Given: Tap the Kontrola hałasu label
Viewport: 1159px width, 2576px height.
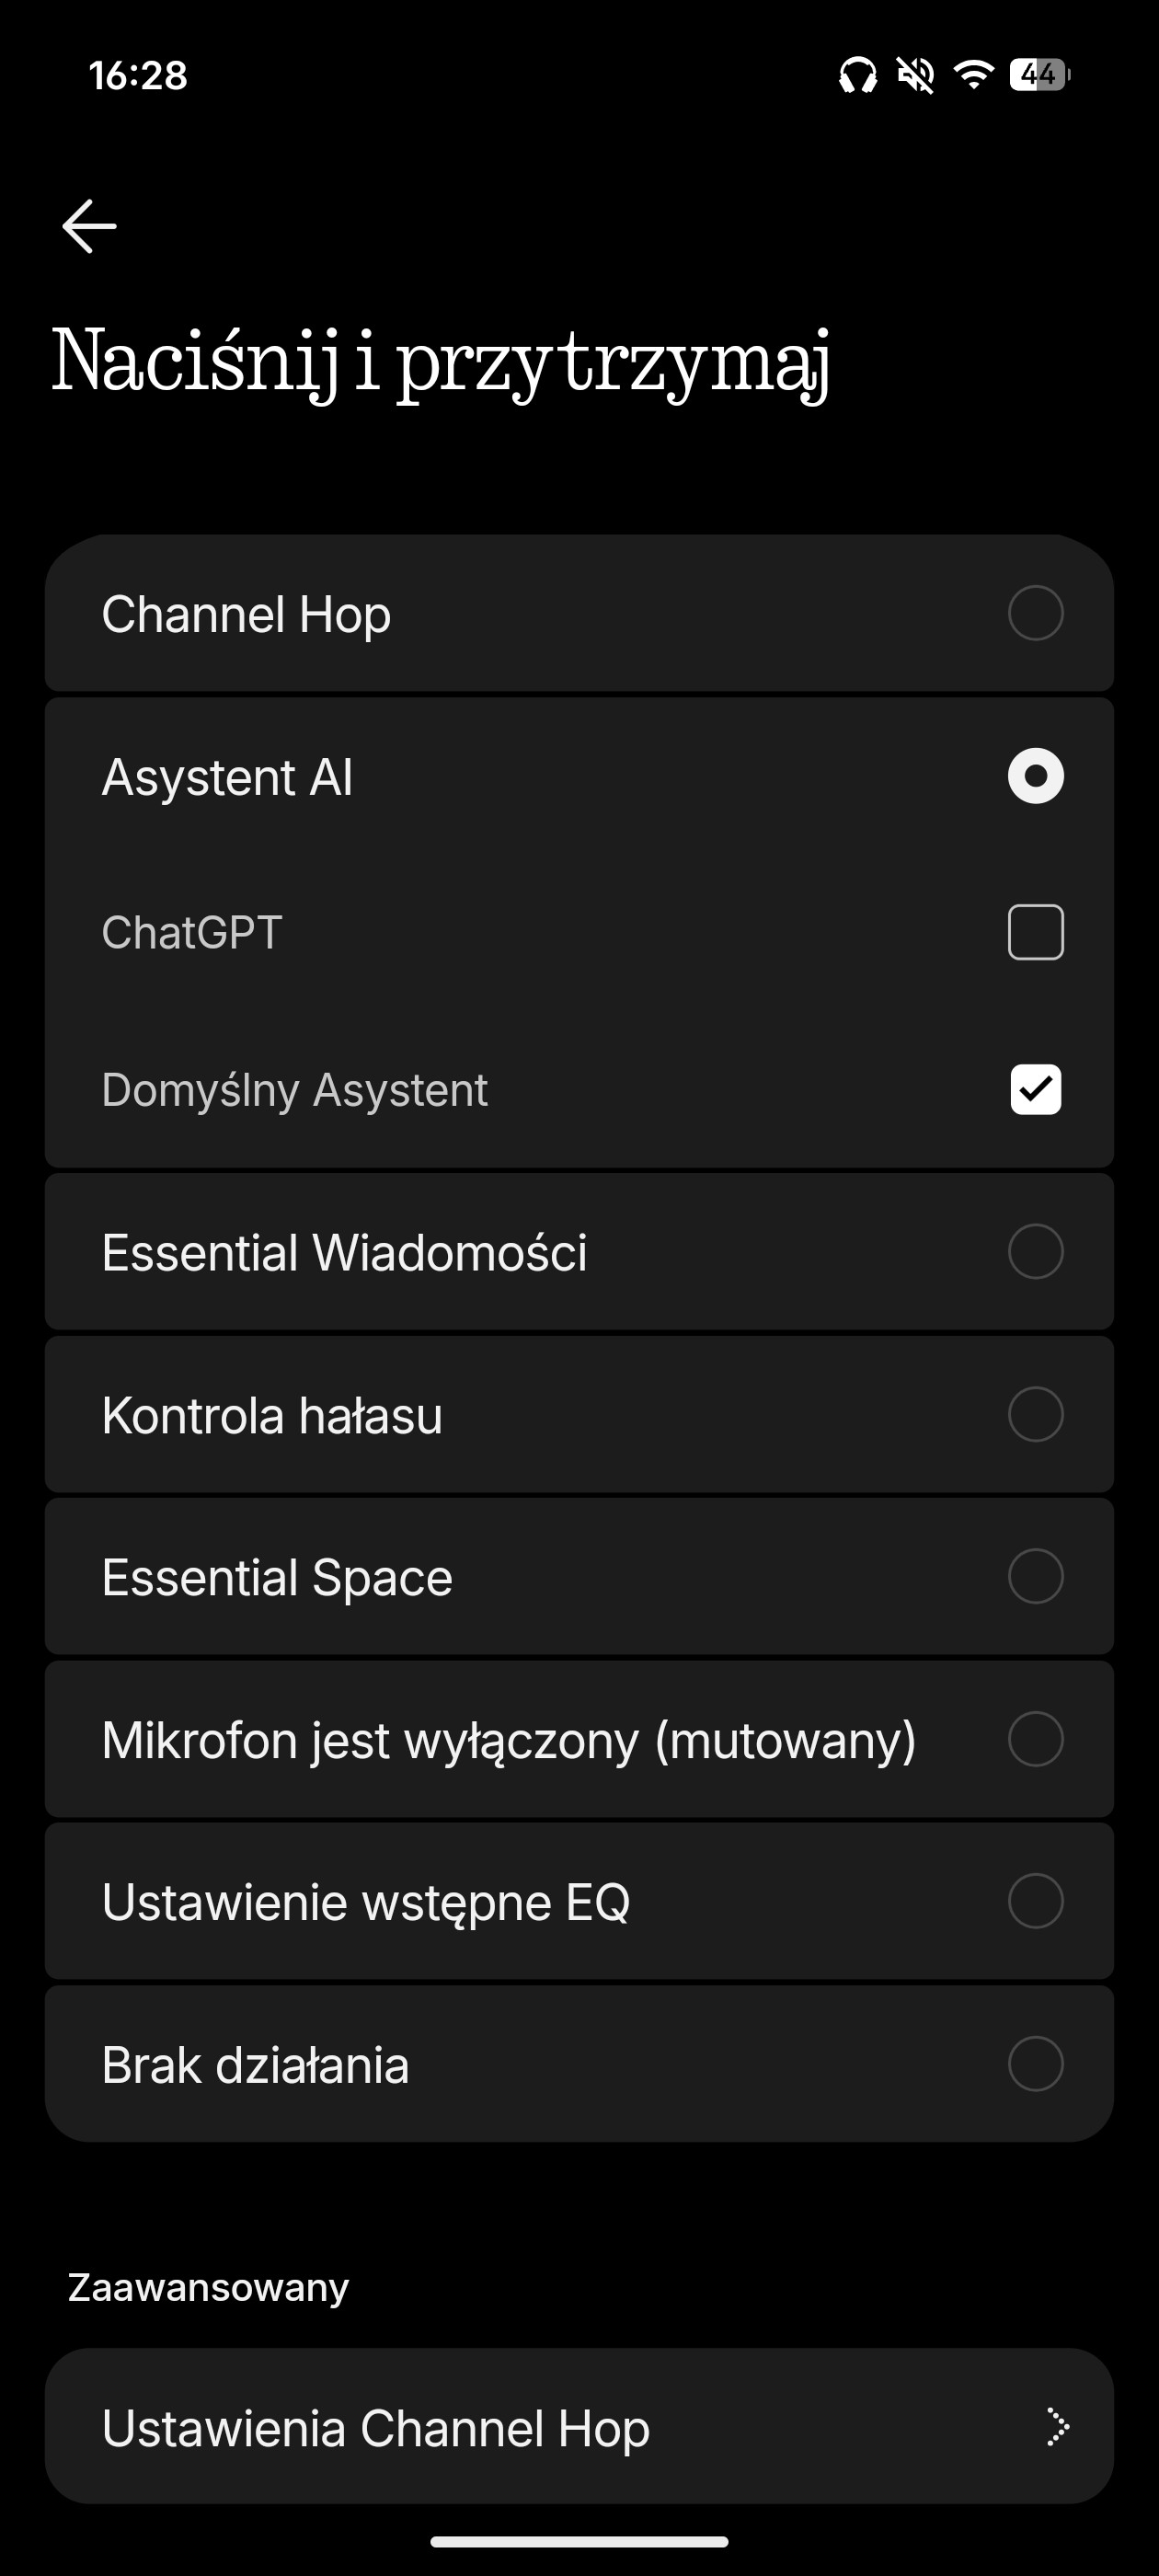Looking at the screenshot, I should point(272,1416).
